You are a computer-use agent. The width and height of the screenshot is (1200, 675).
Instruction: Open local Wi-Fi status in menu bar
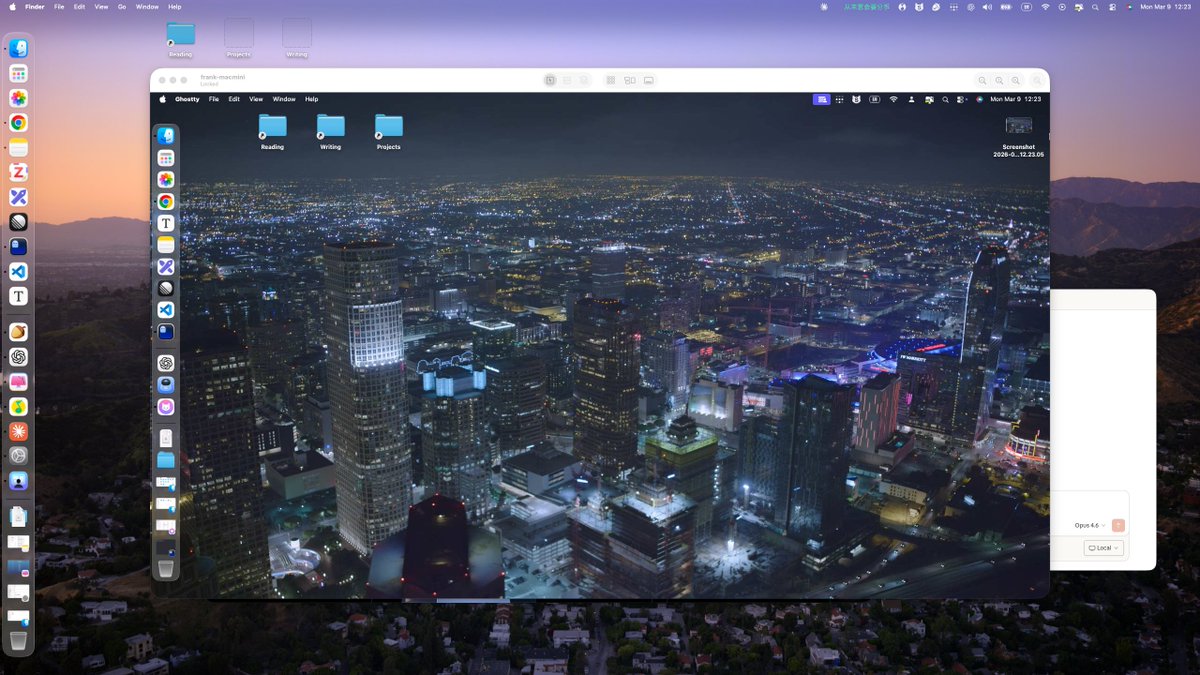(1046, 6)
